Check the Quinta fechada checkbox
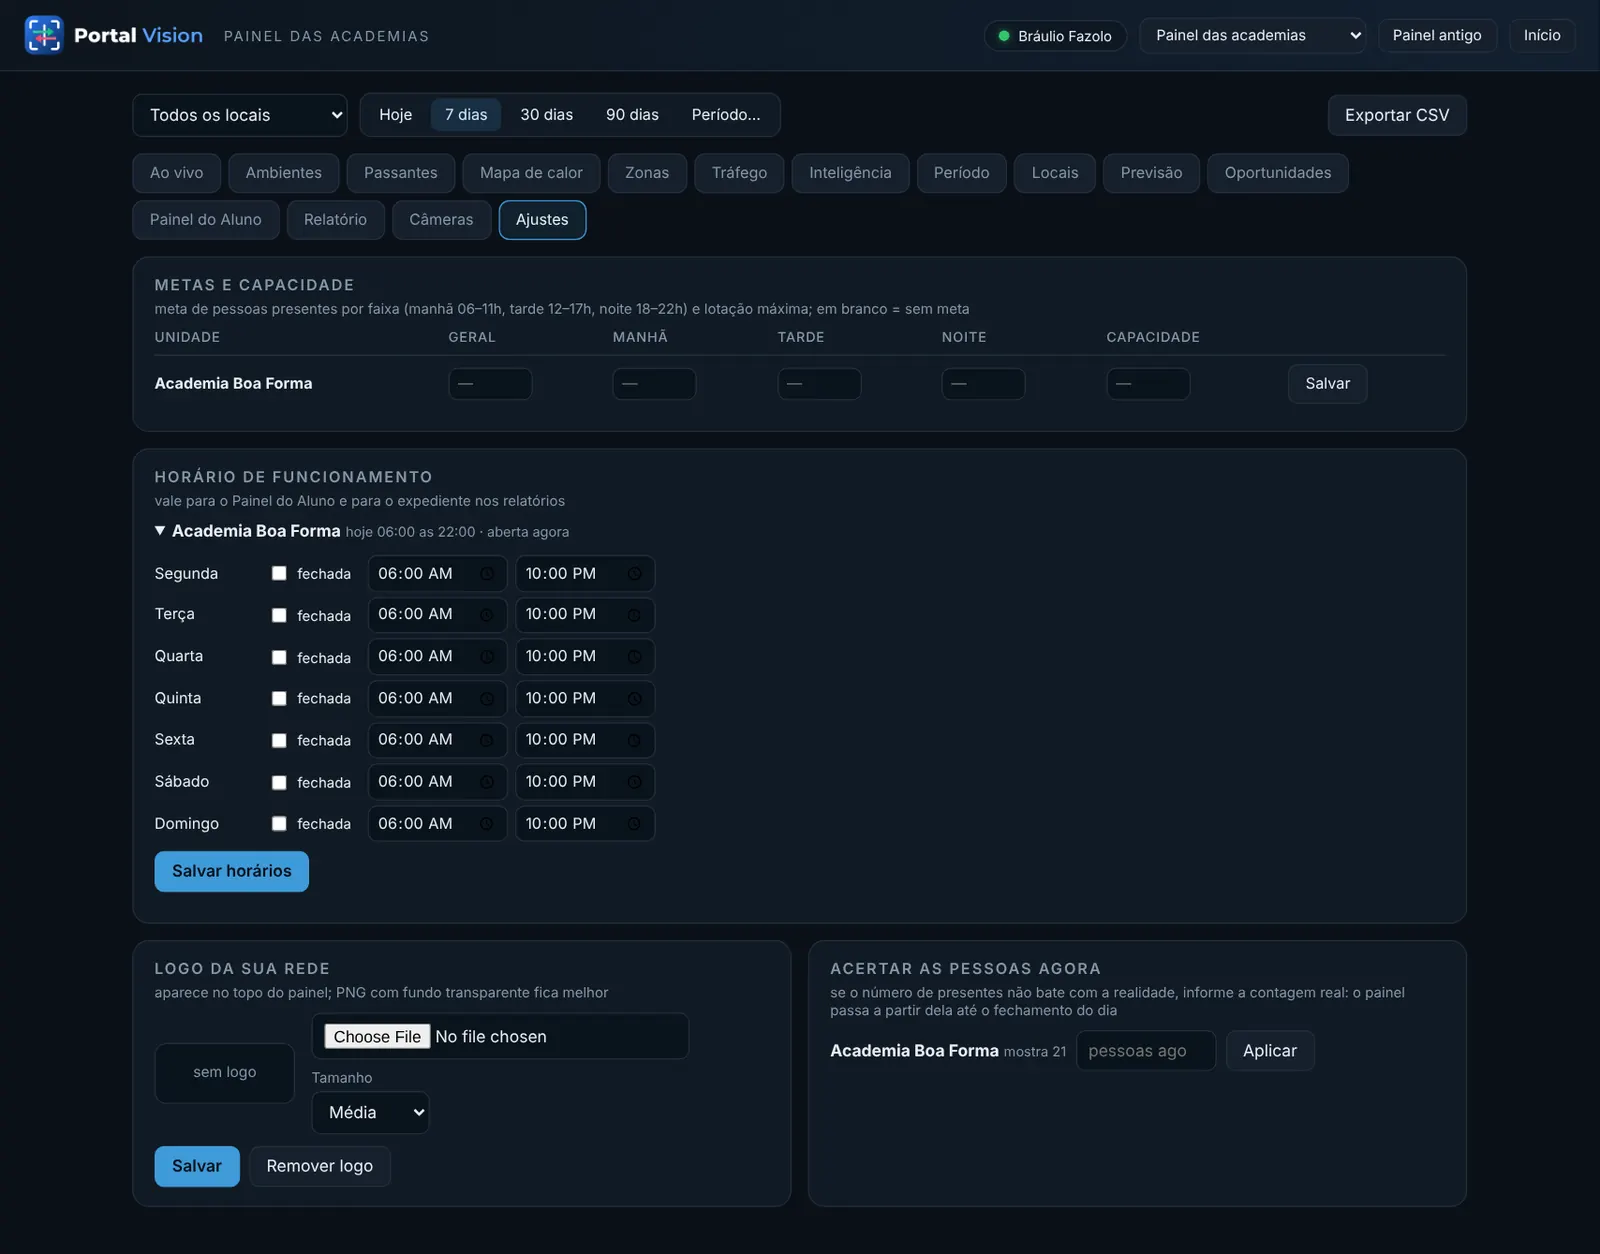Screen dimensions: 1600x1254 (x=279, y=699)
